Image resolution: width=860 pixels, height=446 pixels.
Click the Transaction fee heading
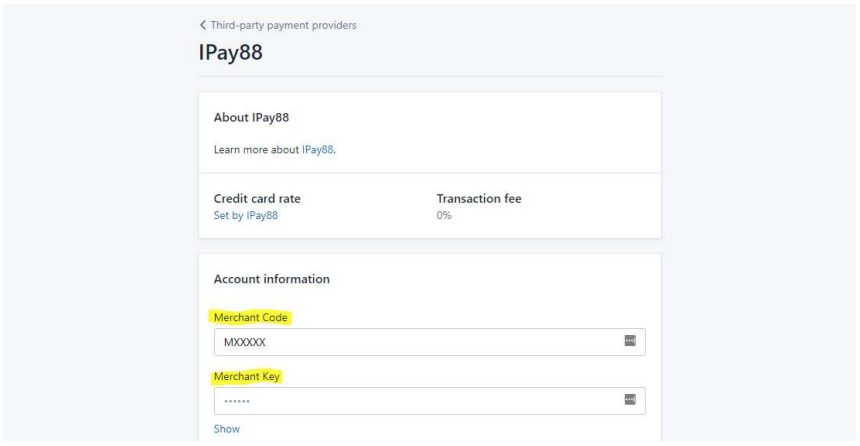click(x=479, y=199)
